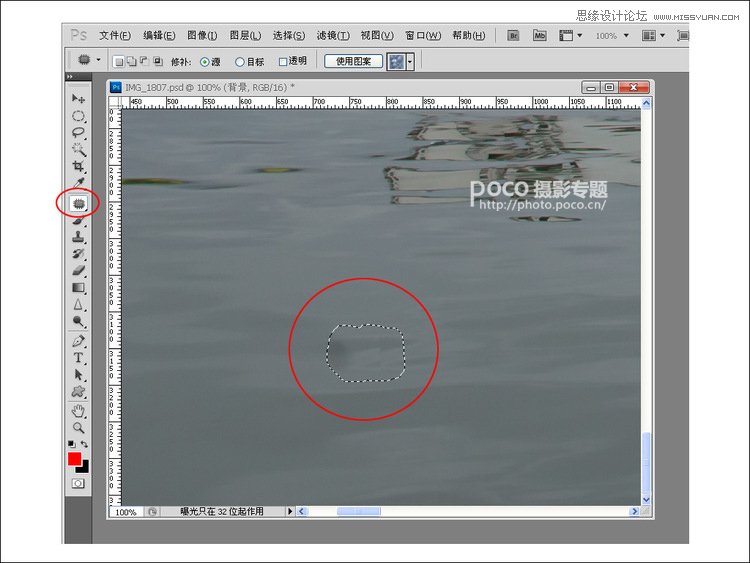750x563 pixels.
Task: Click the 使用图案 button
Action: click(353, 61)
